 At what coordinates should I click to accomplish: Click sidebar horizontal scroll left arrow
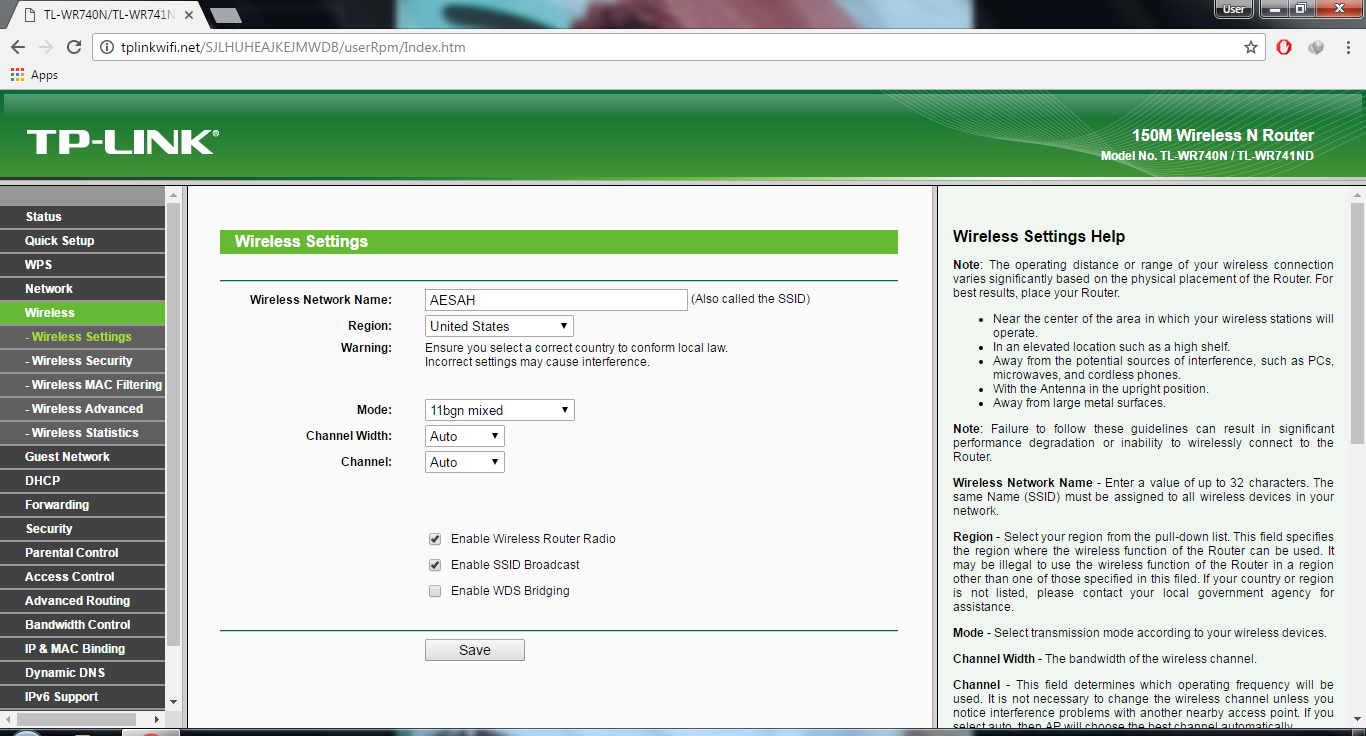pos(8,718)
